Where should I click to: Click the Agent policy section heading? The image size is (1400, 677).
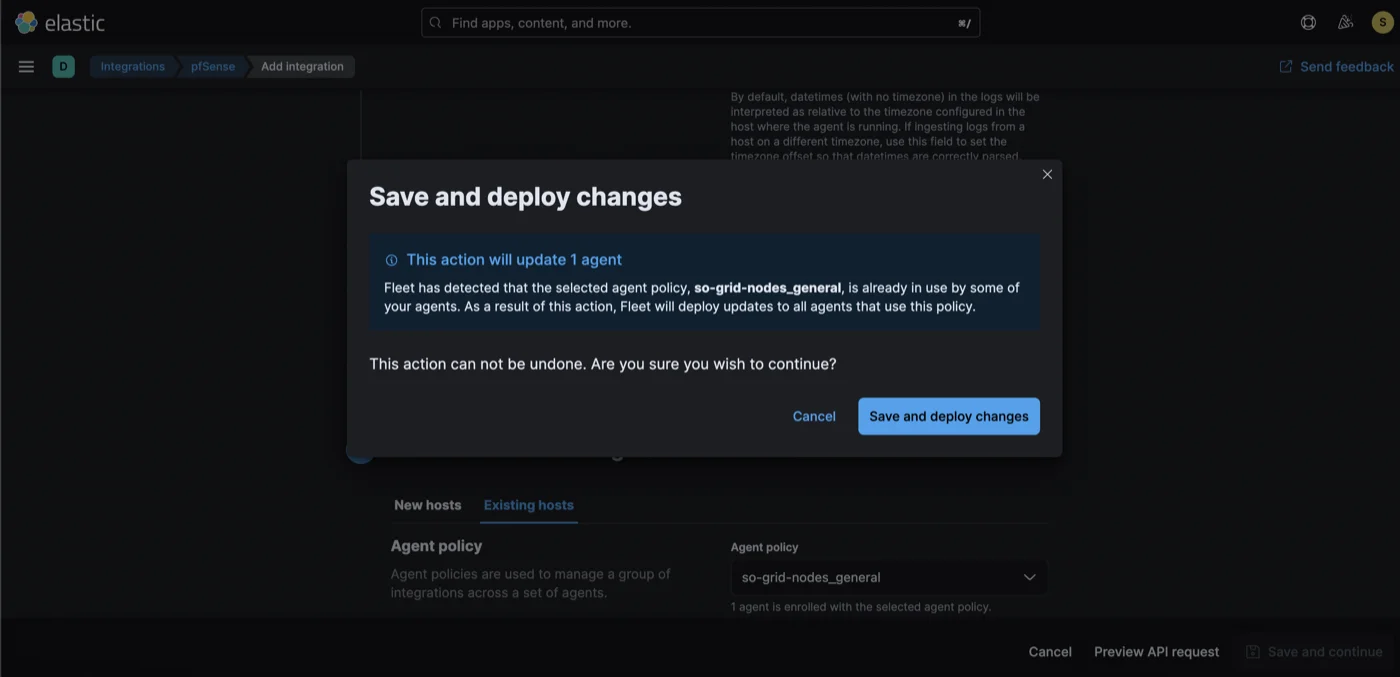point(436,546)
